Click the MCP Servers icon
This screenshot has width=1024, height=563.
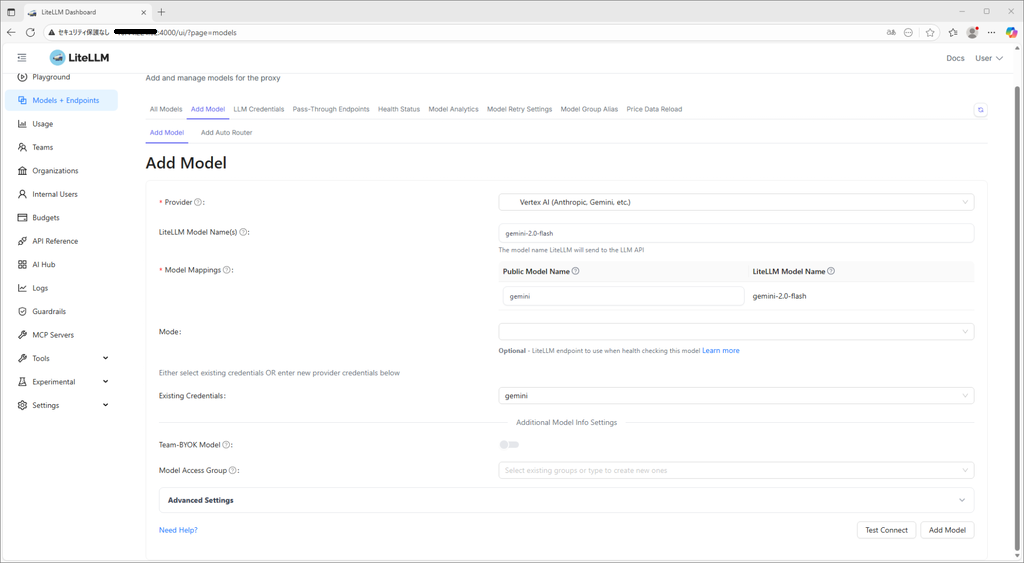tap(22, 335)
